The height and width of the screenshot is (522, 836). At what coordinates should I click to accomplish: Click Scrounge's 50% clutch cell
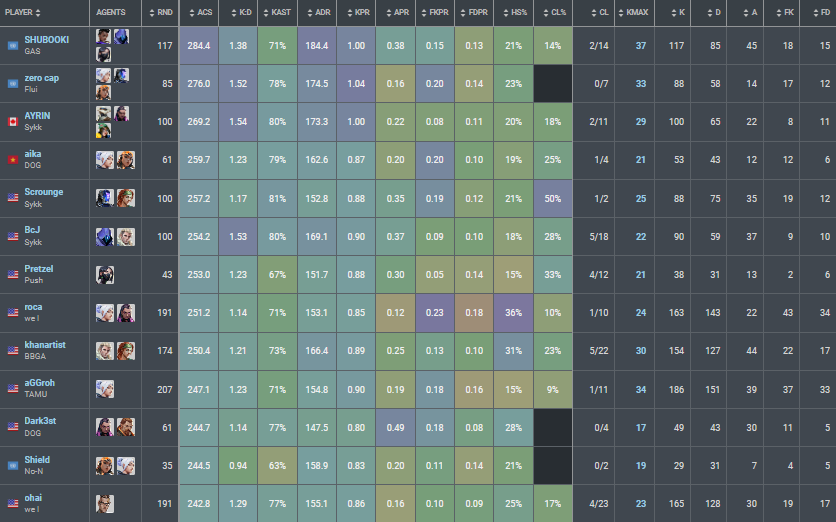553,198
